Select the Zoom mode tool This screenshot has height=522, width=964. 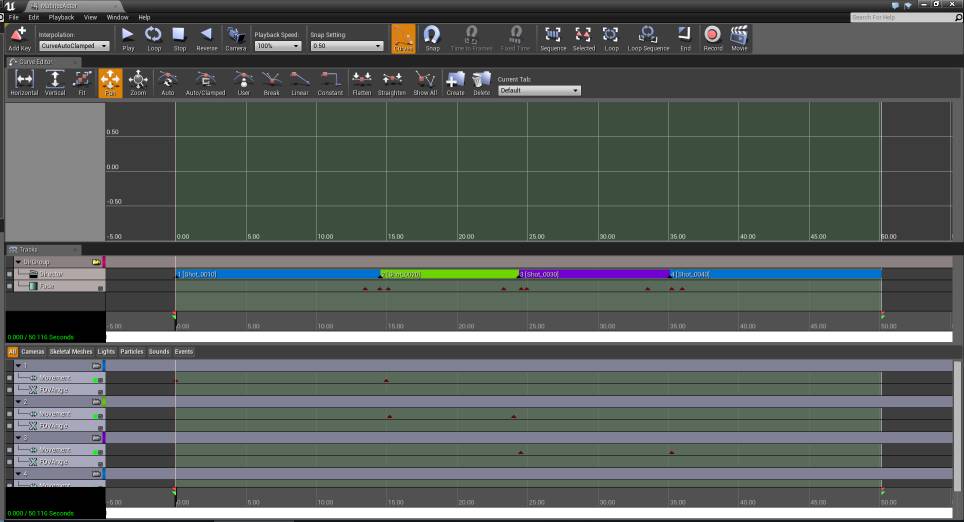[138, 83]
